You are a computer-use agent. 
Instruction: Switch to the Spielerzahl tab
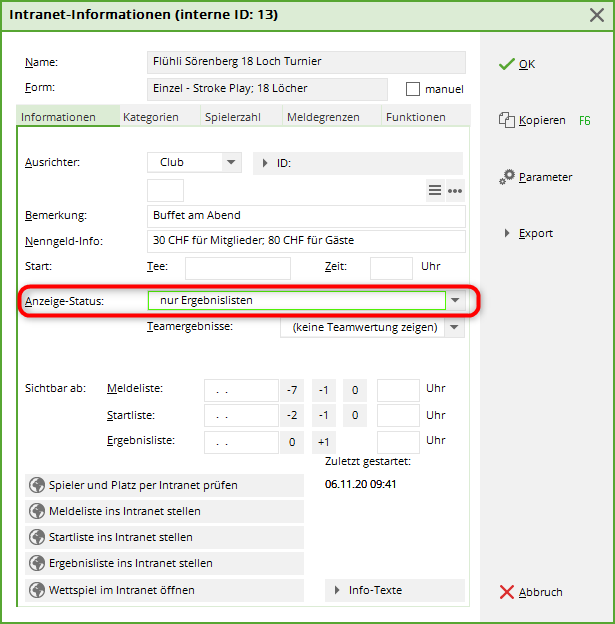pyautogui.click(x=241, y=117)
